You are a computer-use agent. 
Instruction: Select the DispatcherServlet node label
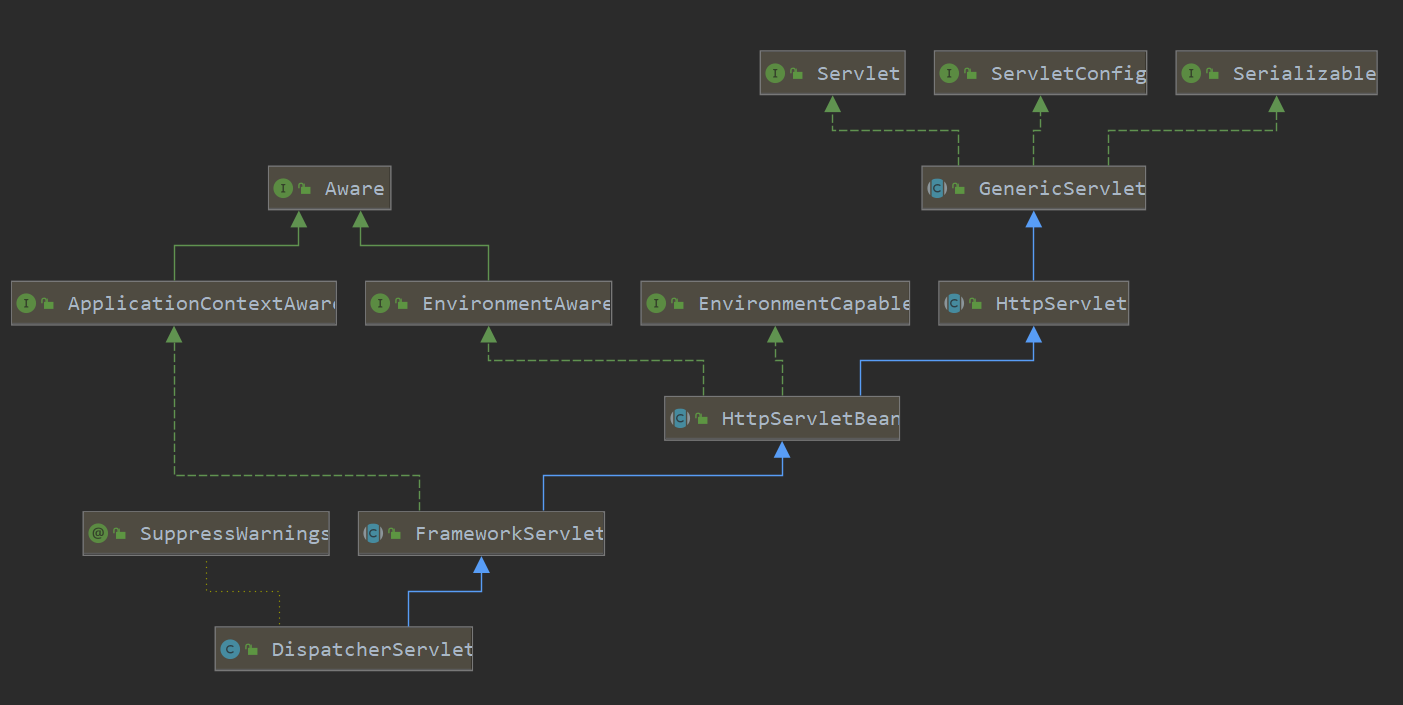tap(371, 649)
